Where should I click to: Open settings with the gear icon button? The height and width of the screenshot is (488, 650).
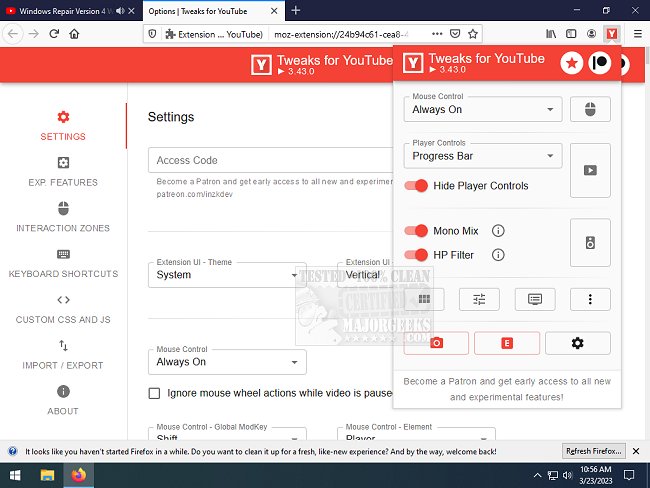point(577,343)
